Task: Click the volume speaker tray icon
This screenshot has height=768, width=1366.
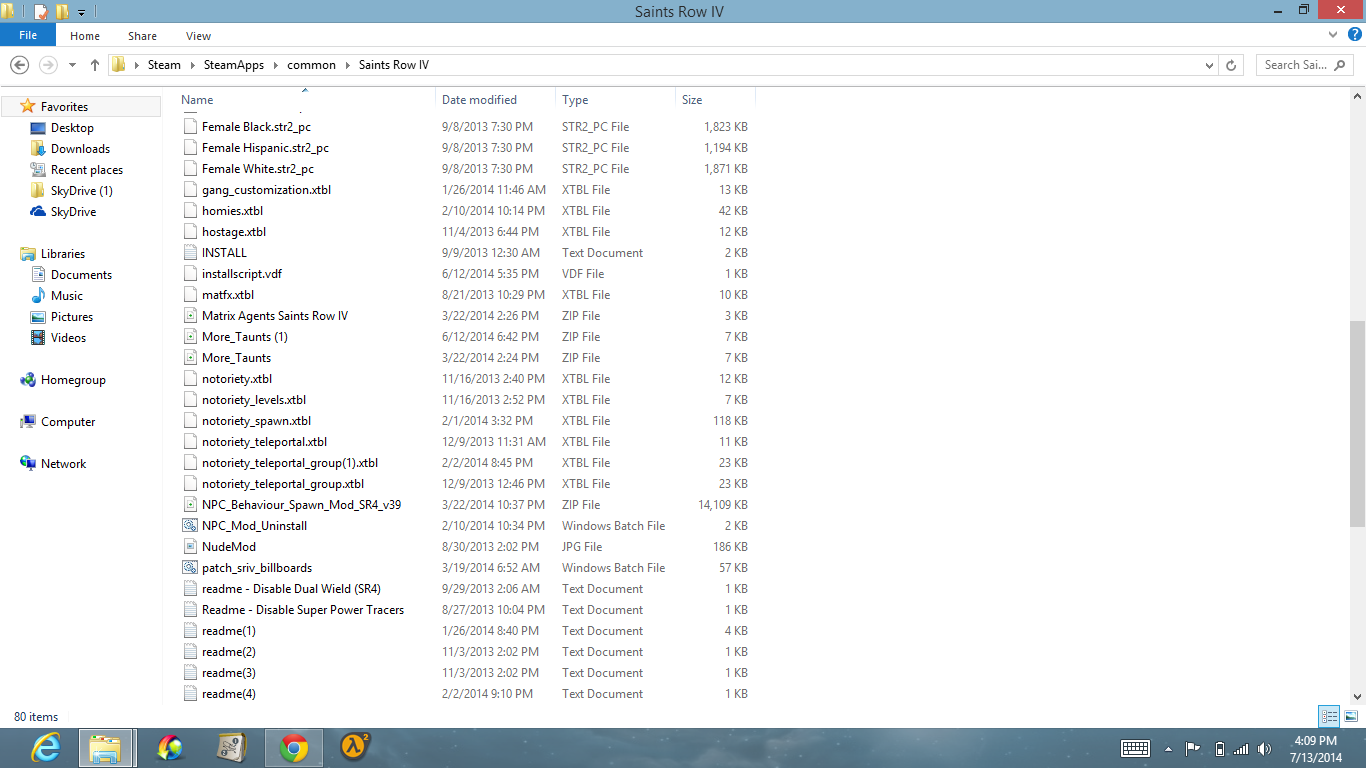Action: 1265,748
